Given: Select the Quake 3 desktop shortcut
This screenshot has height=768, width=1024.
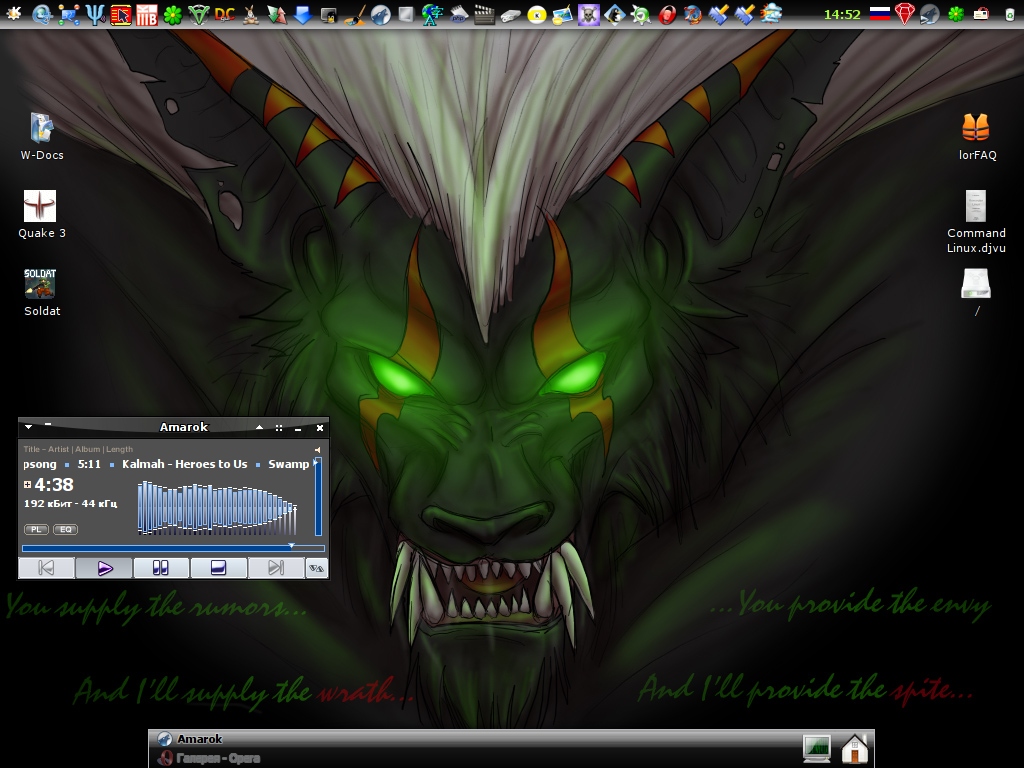Looking at the screenshot, I should [x=42, y=214].
